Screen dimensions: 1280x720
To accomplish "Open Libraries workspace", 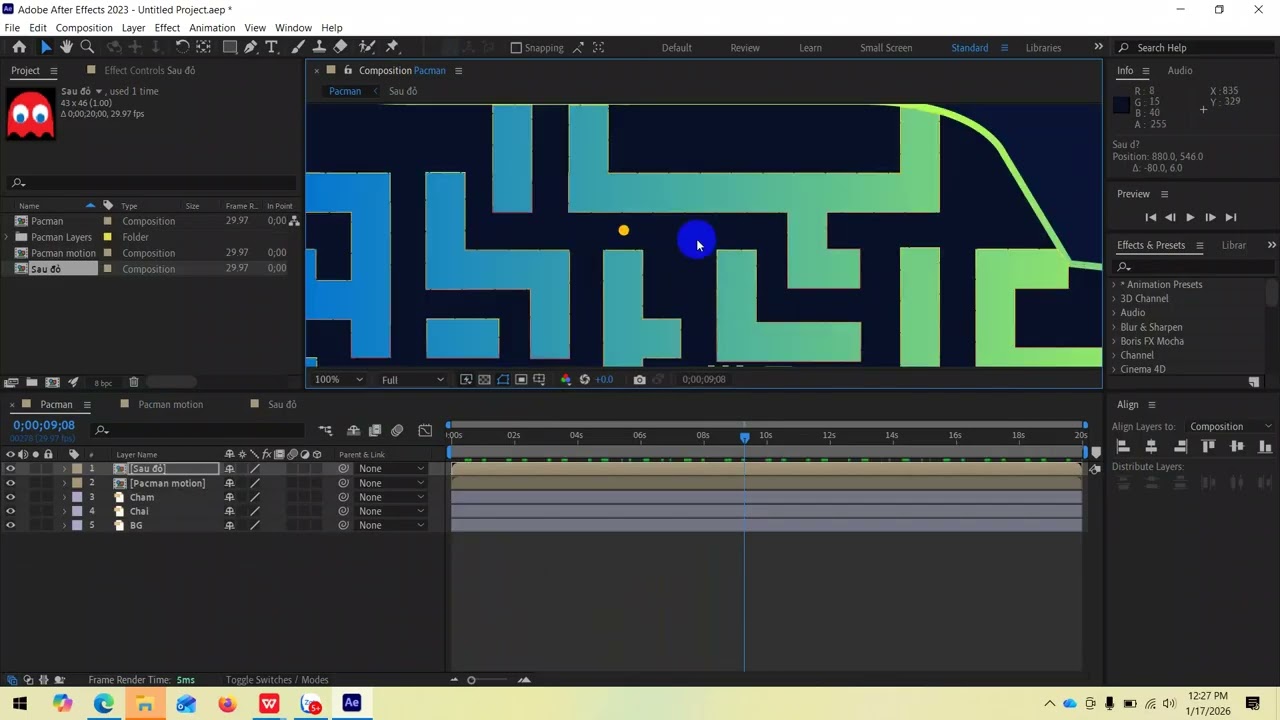I will tap(1043, 48).
